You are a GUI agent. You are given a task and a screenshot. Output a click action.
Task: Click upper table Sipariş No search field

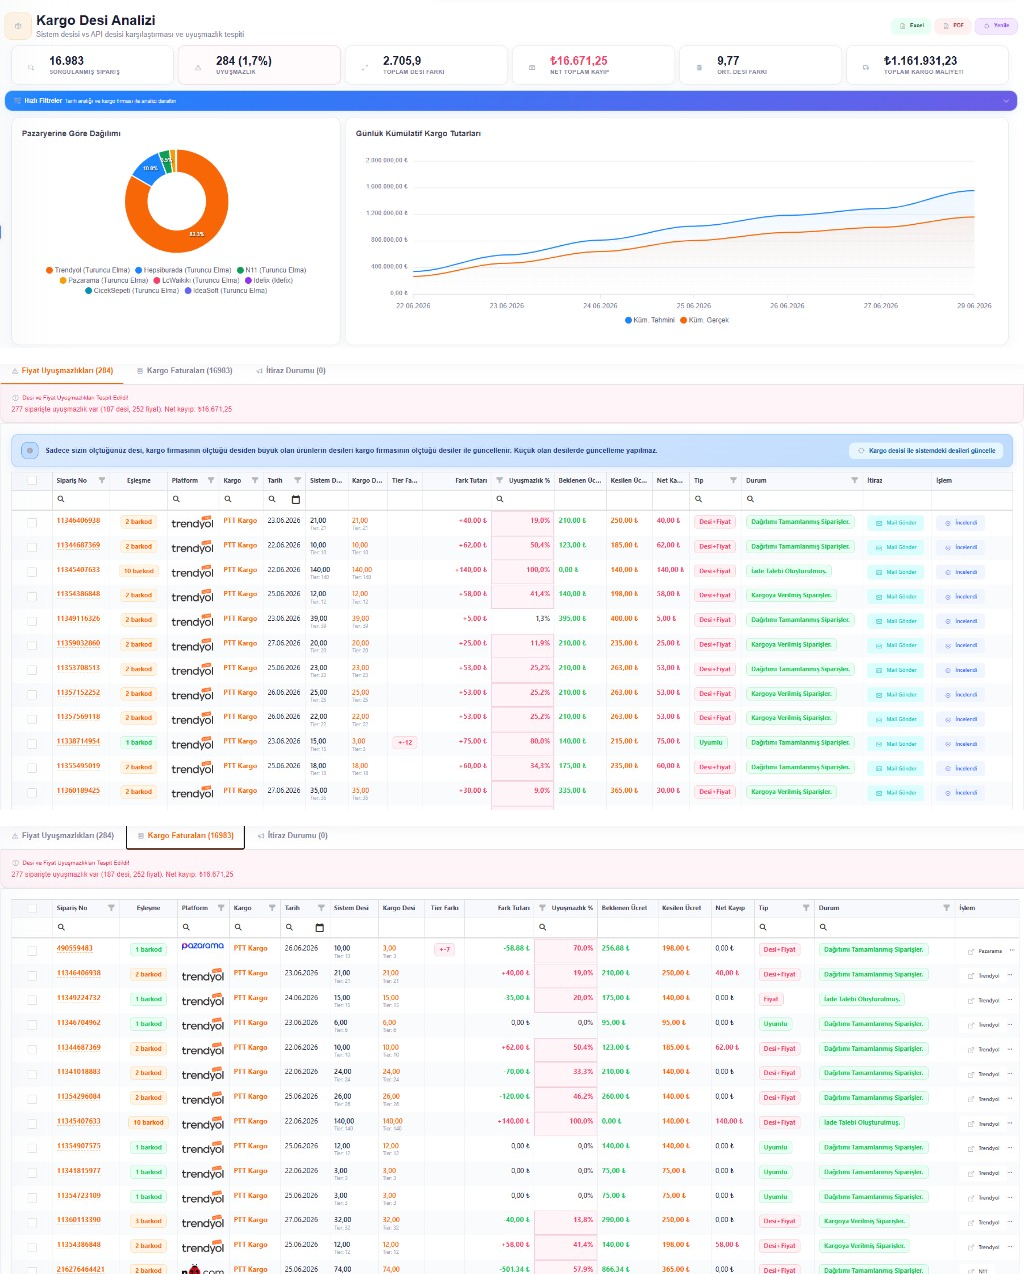pos(82,499)
